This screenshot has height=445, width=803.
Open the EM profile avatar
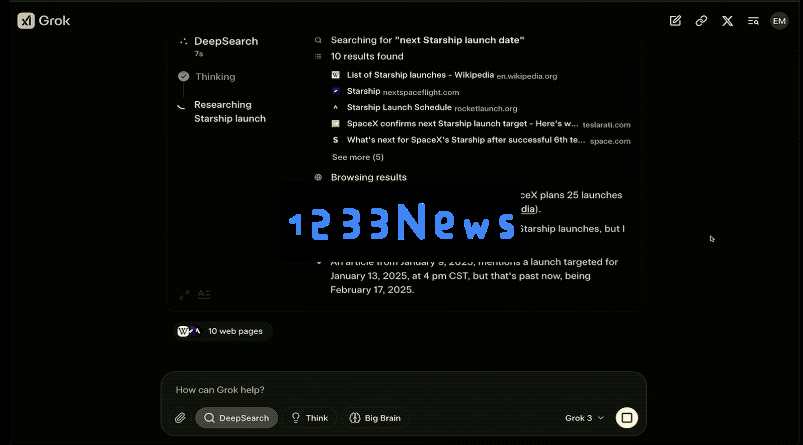[x=779, y=20]
